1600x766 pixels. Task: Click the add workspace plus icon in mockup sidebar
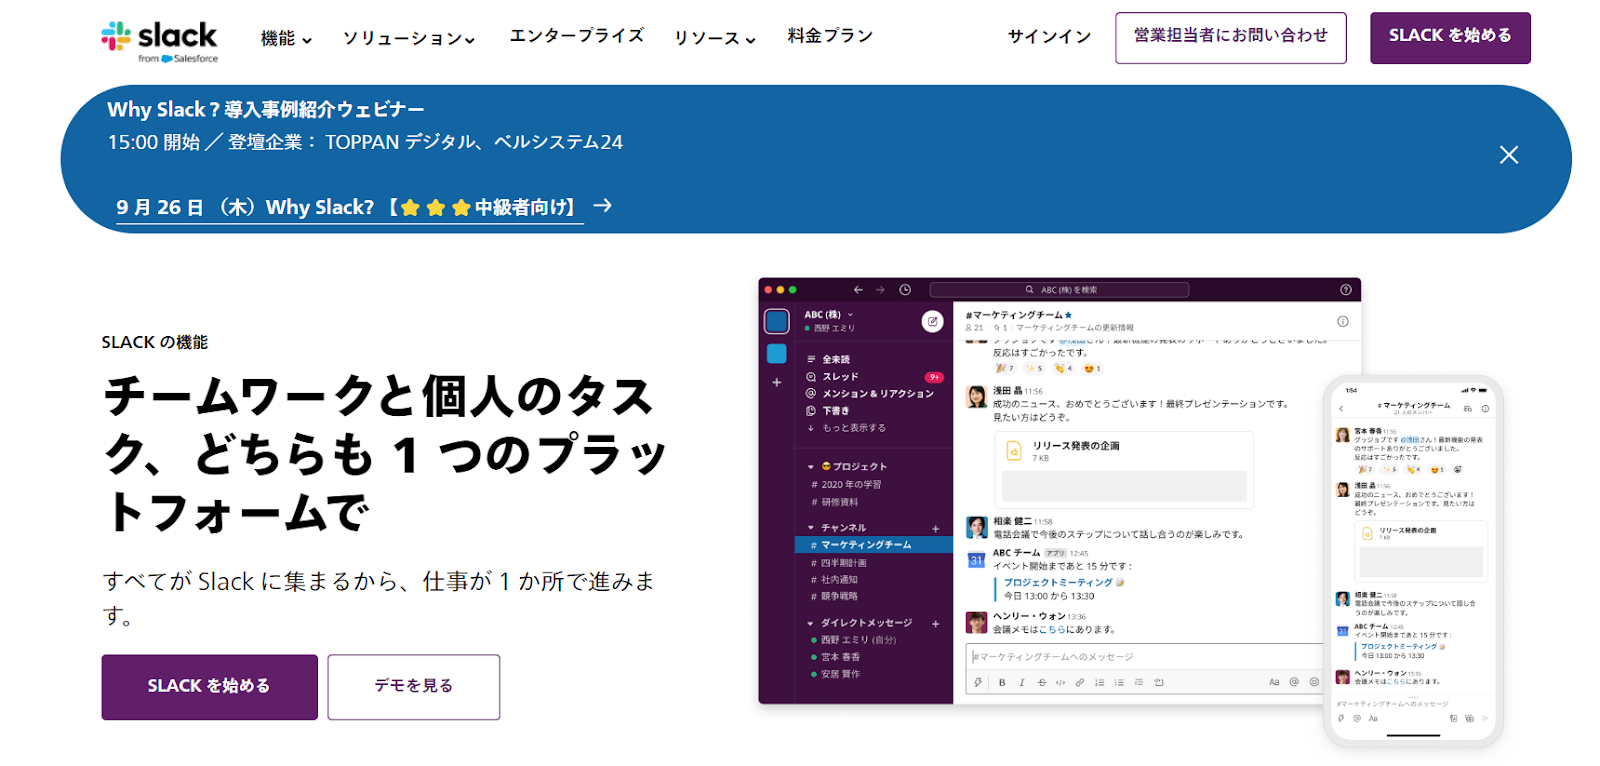coord(776,382)
